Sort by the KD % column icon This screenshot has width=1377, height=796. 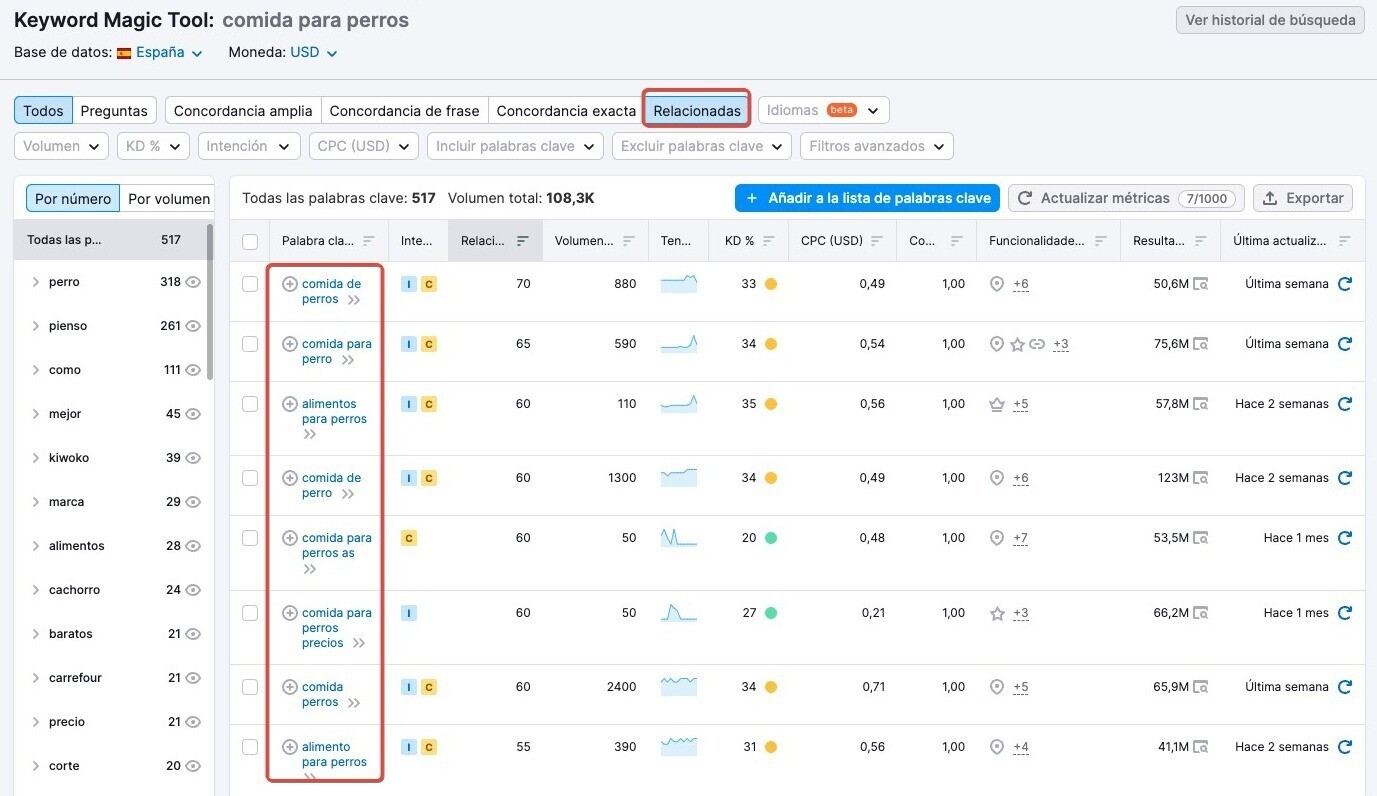tap(769, 241)
